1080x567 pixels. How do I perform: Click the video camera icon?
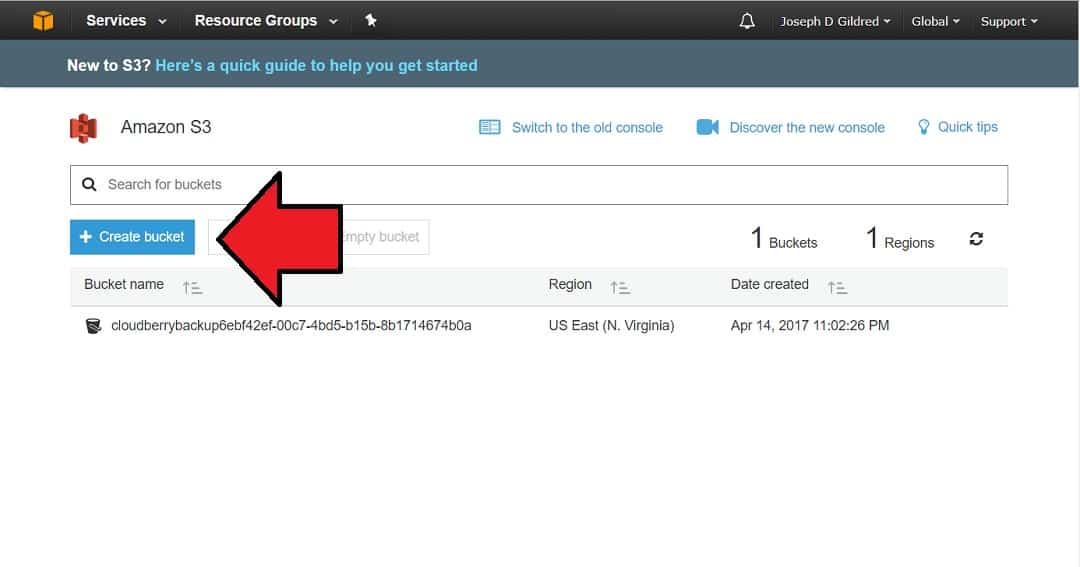tap(707, 127)
